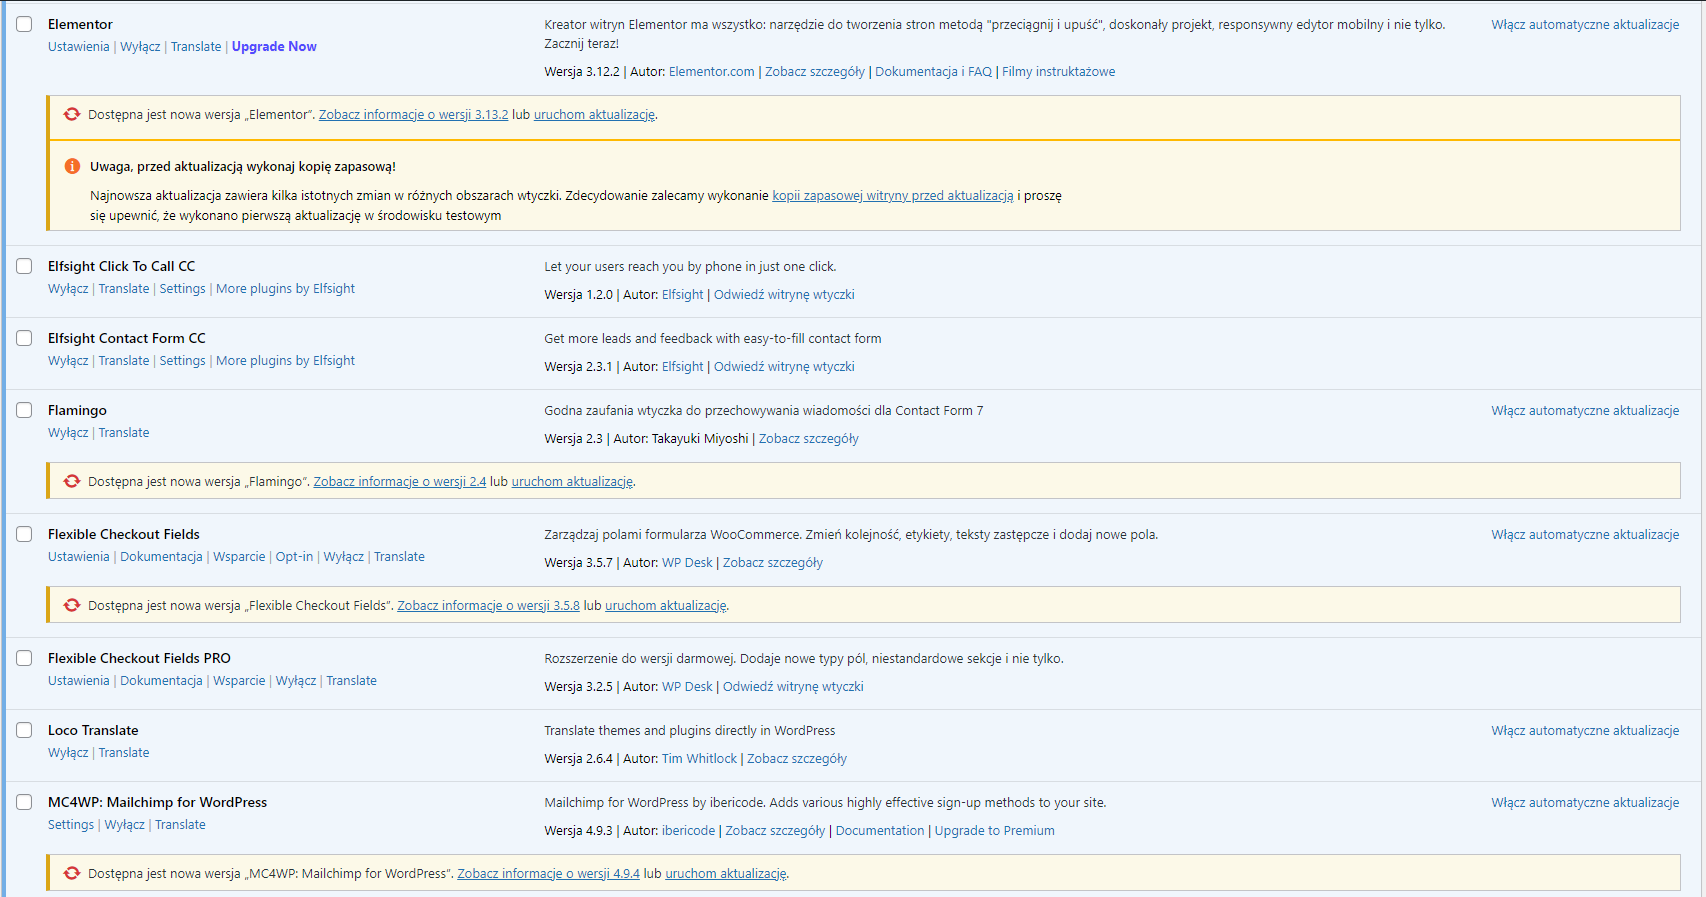Run the Elementor update
This screenshot has height=897, width=1706.
595,114
